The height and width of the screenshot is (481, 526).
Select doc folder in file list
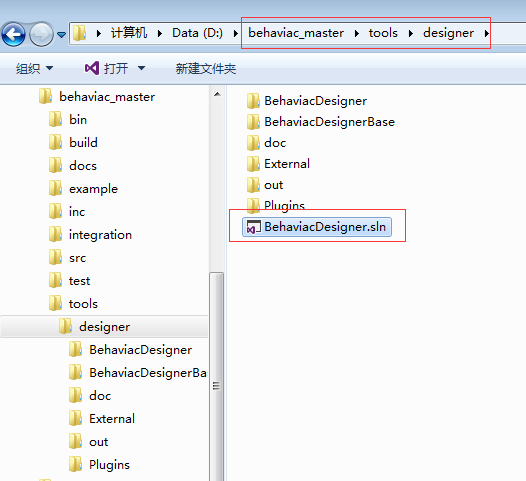tap(275, 143)
